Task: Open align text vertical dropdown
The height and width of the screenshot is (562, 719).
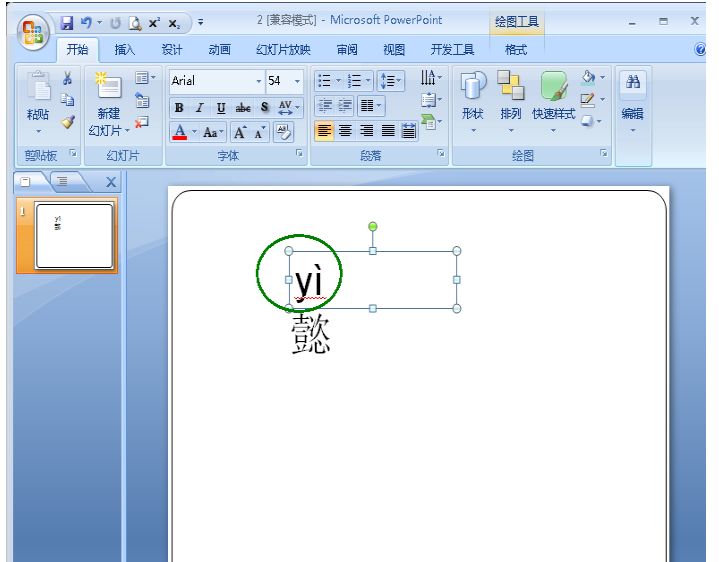Action: pos(431,99)
